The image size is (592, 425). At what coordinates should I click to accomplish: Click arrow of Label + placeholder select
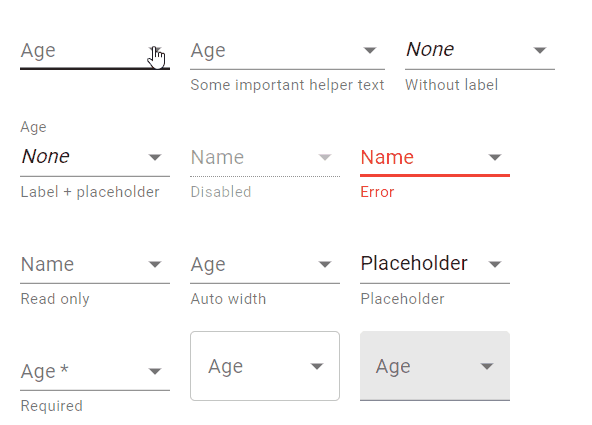pyautogui.click(x=155, y=157)
